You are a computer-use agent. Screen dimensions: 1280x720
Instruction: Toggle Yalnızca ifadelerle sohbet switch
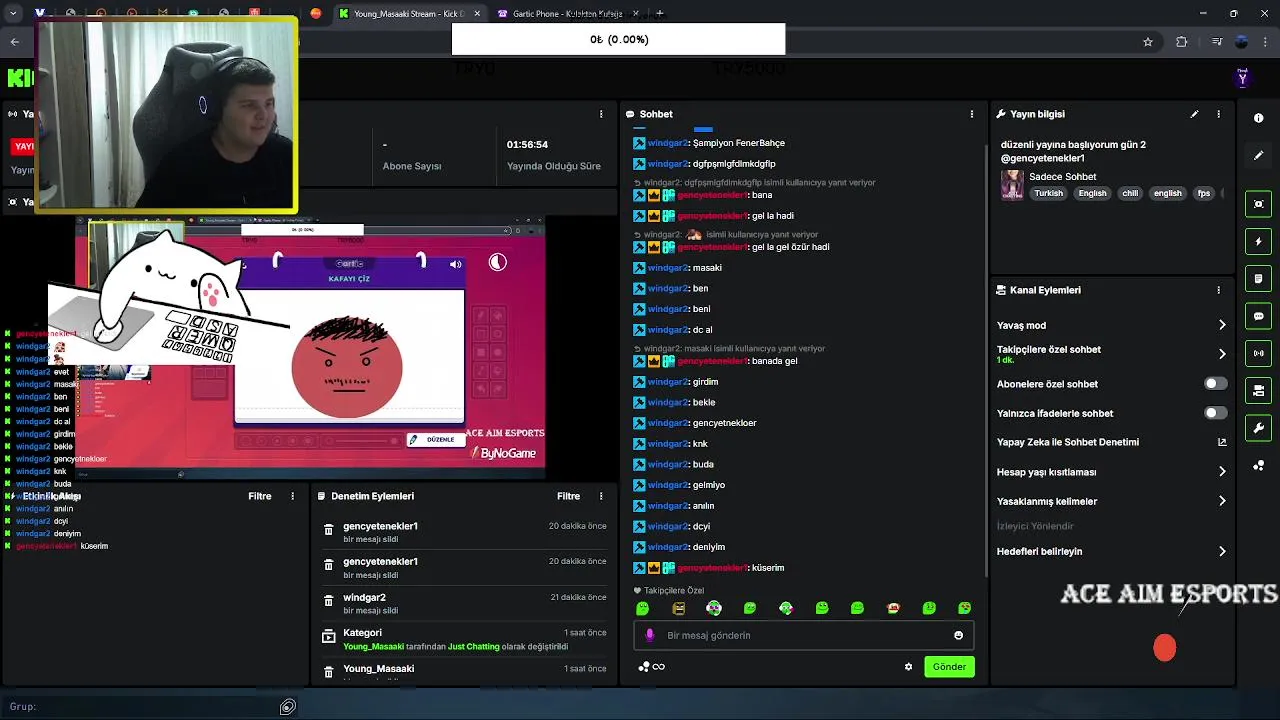tap(1215, 413)
